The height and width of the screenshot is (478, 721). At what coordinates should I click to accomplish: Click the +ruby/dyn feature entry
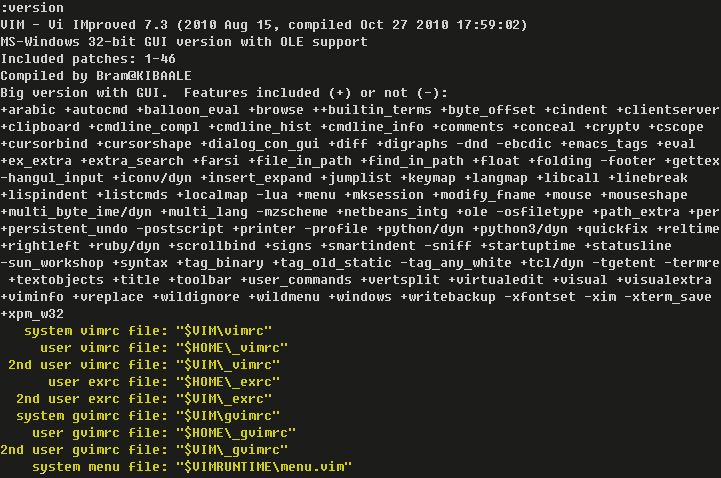point(124,246)
